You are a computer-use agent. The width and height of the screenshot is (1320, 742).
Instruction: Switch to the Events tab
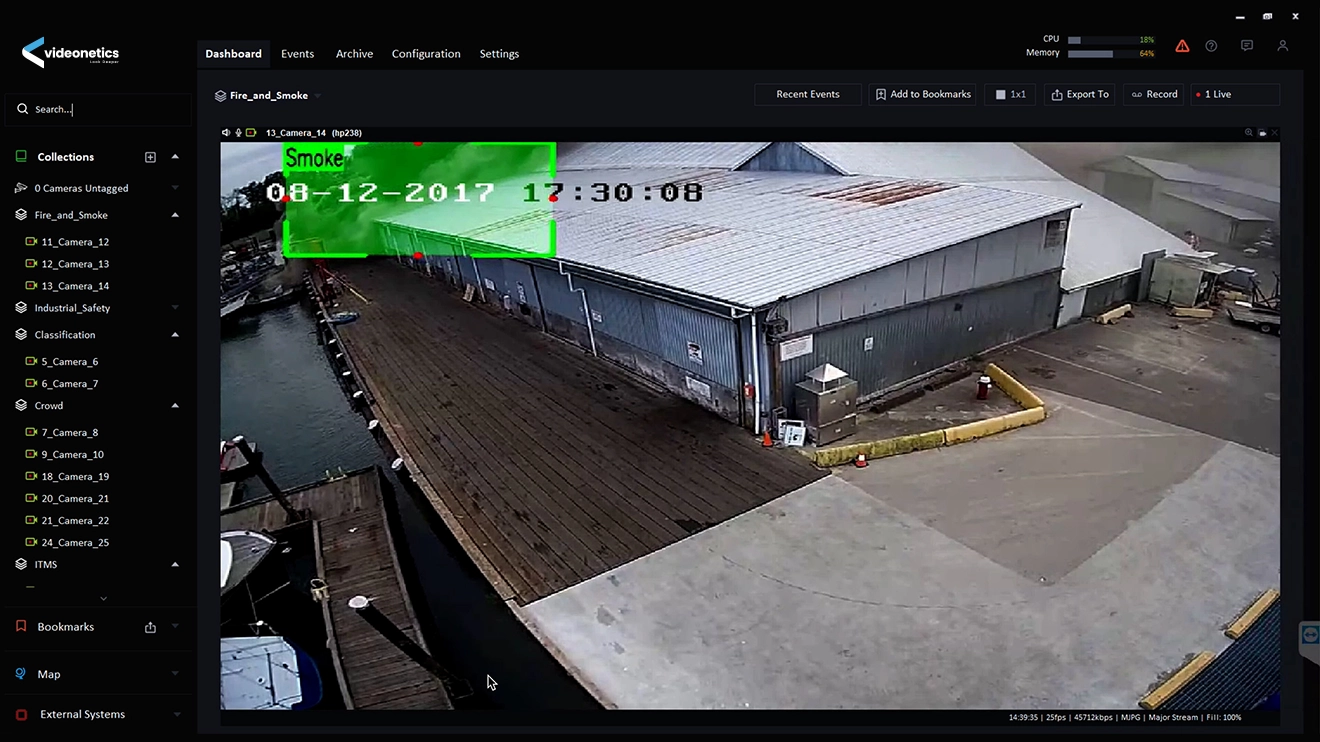point(297,54)
